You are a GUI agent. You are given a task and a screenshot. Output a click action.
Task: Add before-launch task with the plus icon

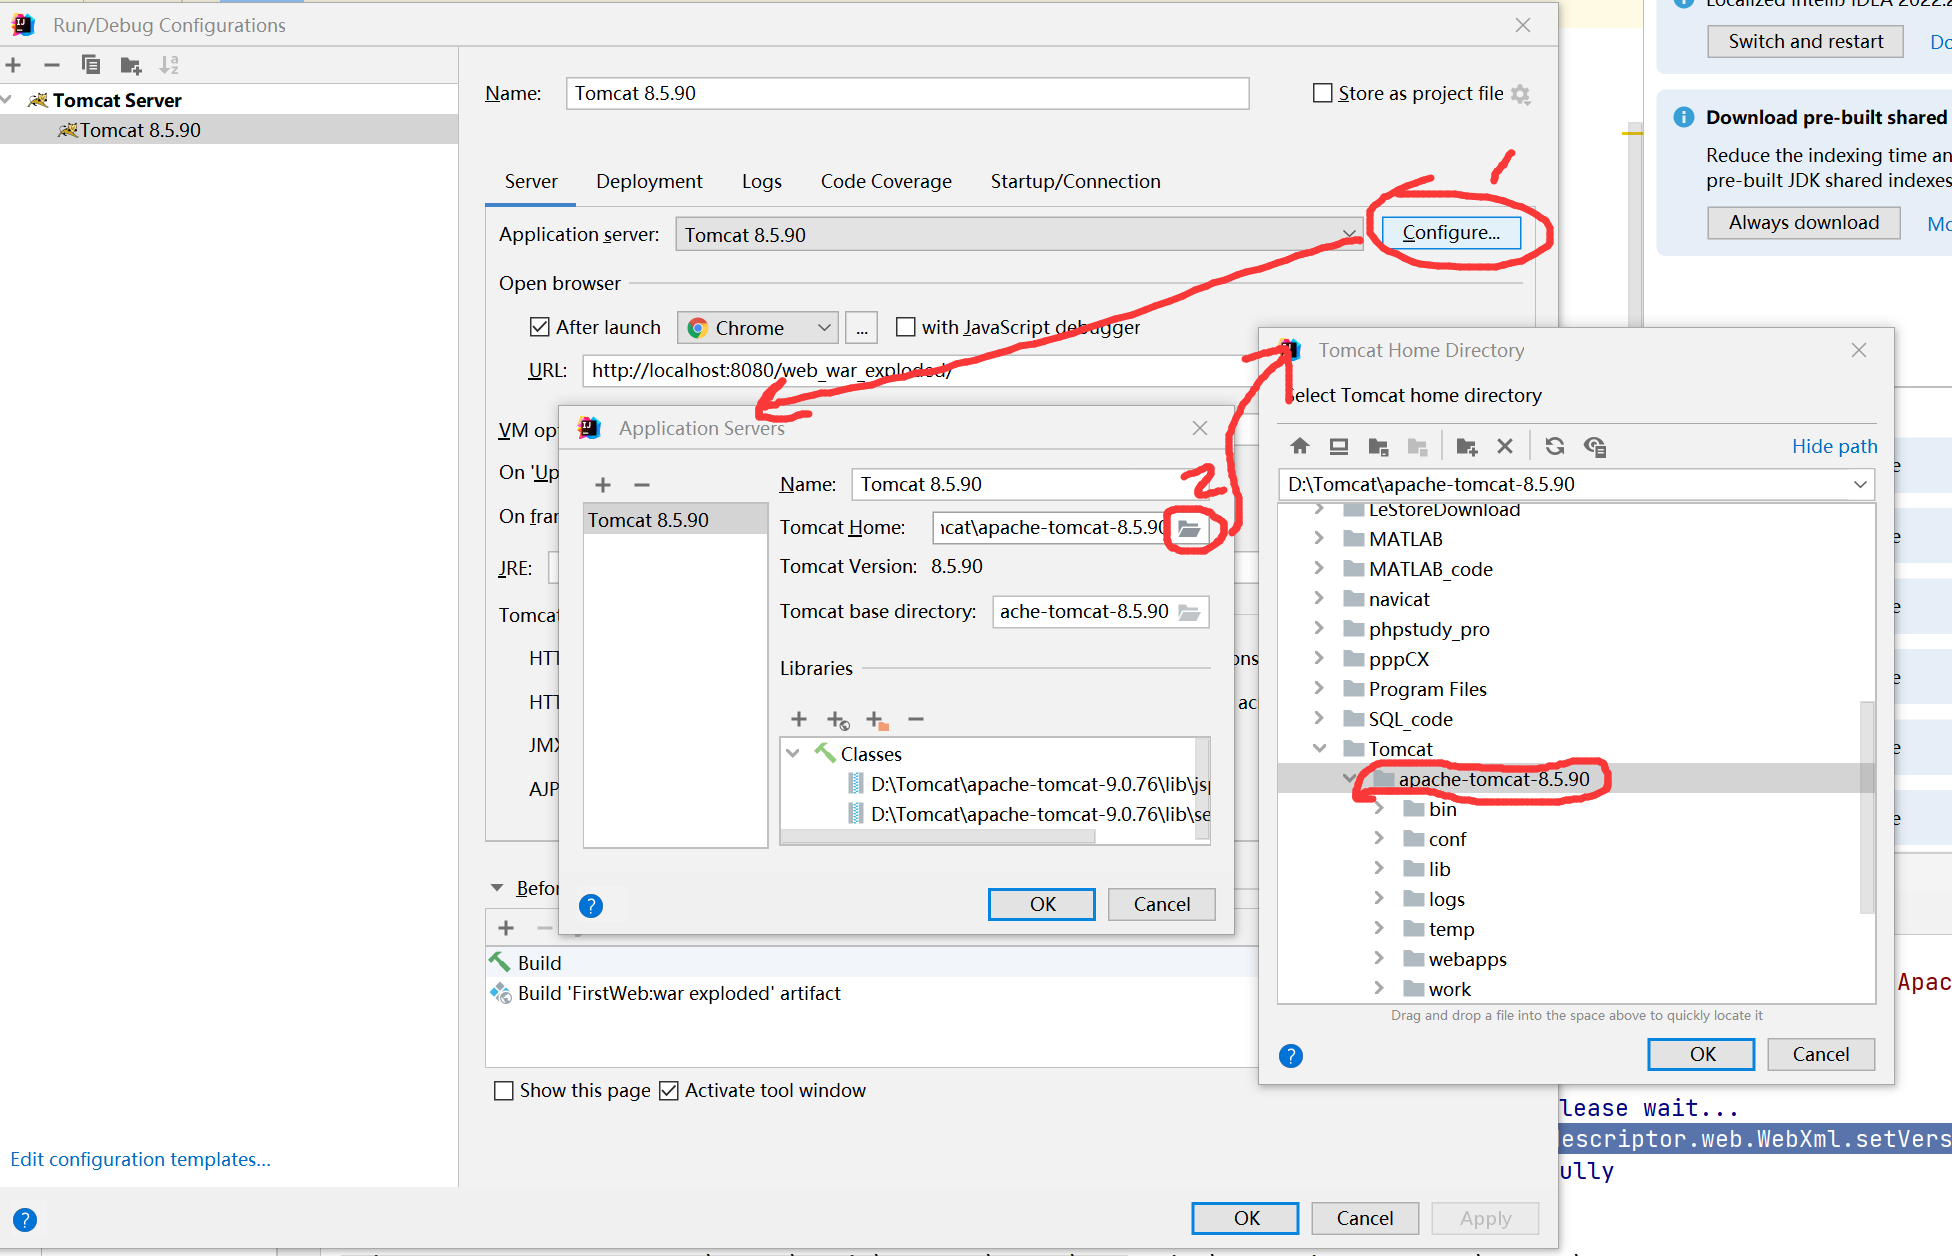click(x=506, y=928)
